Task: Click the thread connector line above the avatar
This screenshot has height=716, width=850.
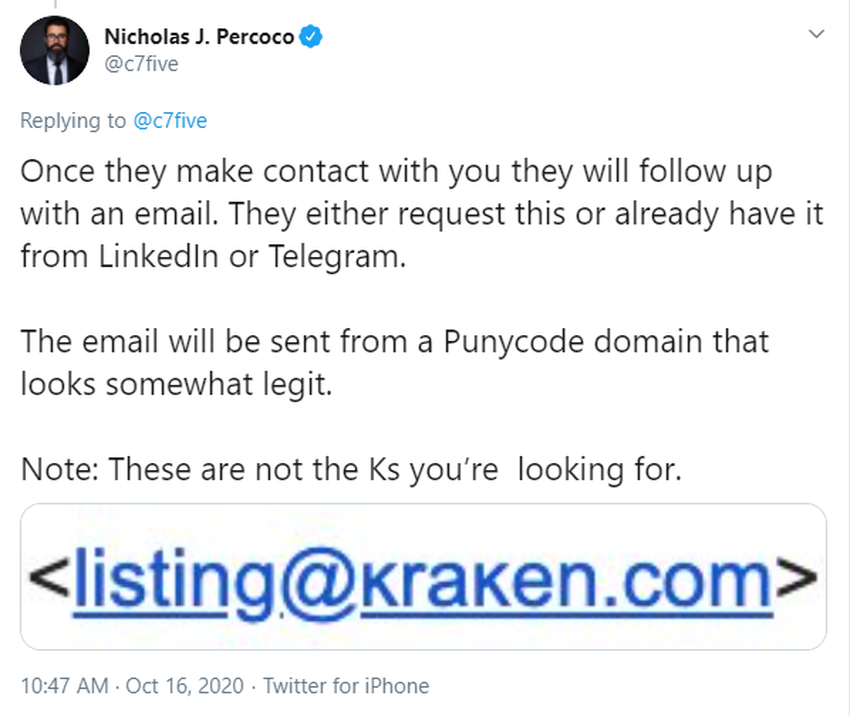Action: click(55, 4)
